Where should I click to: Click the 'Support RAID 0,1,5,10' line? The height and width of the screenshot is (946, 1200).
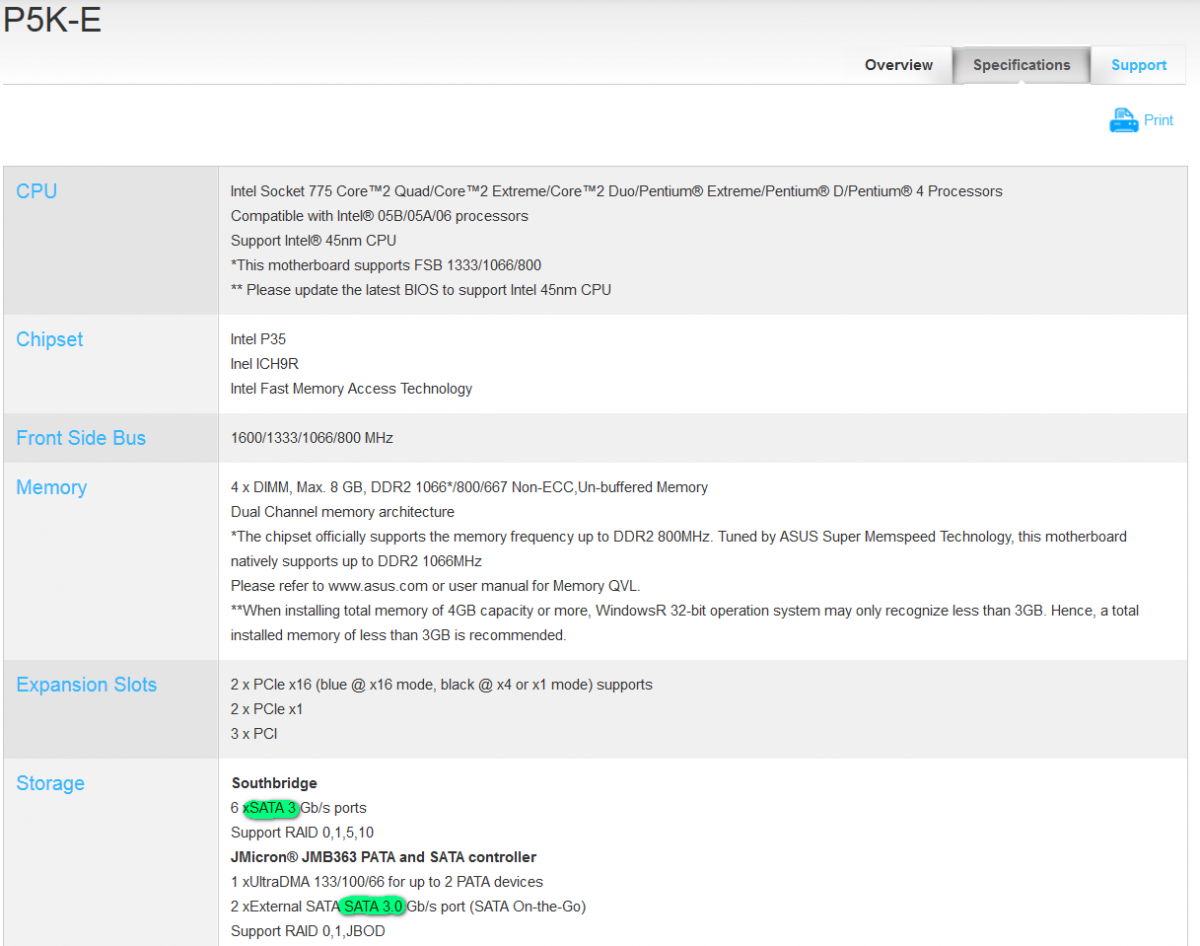click(x=302, y=832)
